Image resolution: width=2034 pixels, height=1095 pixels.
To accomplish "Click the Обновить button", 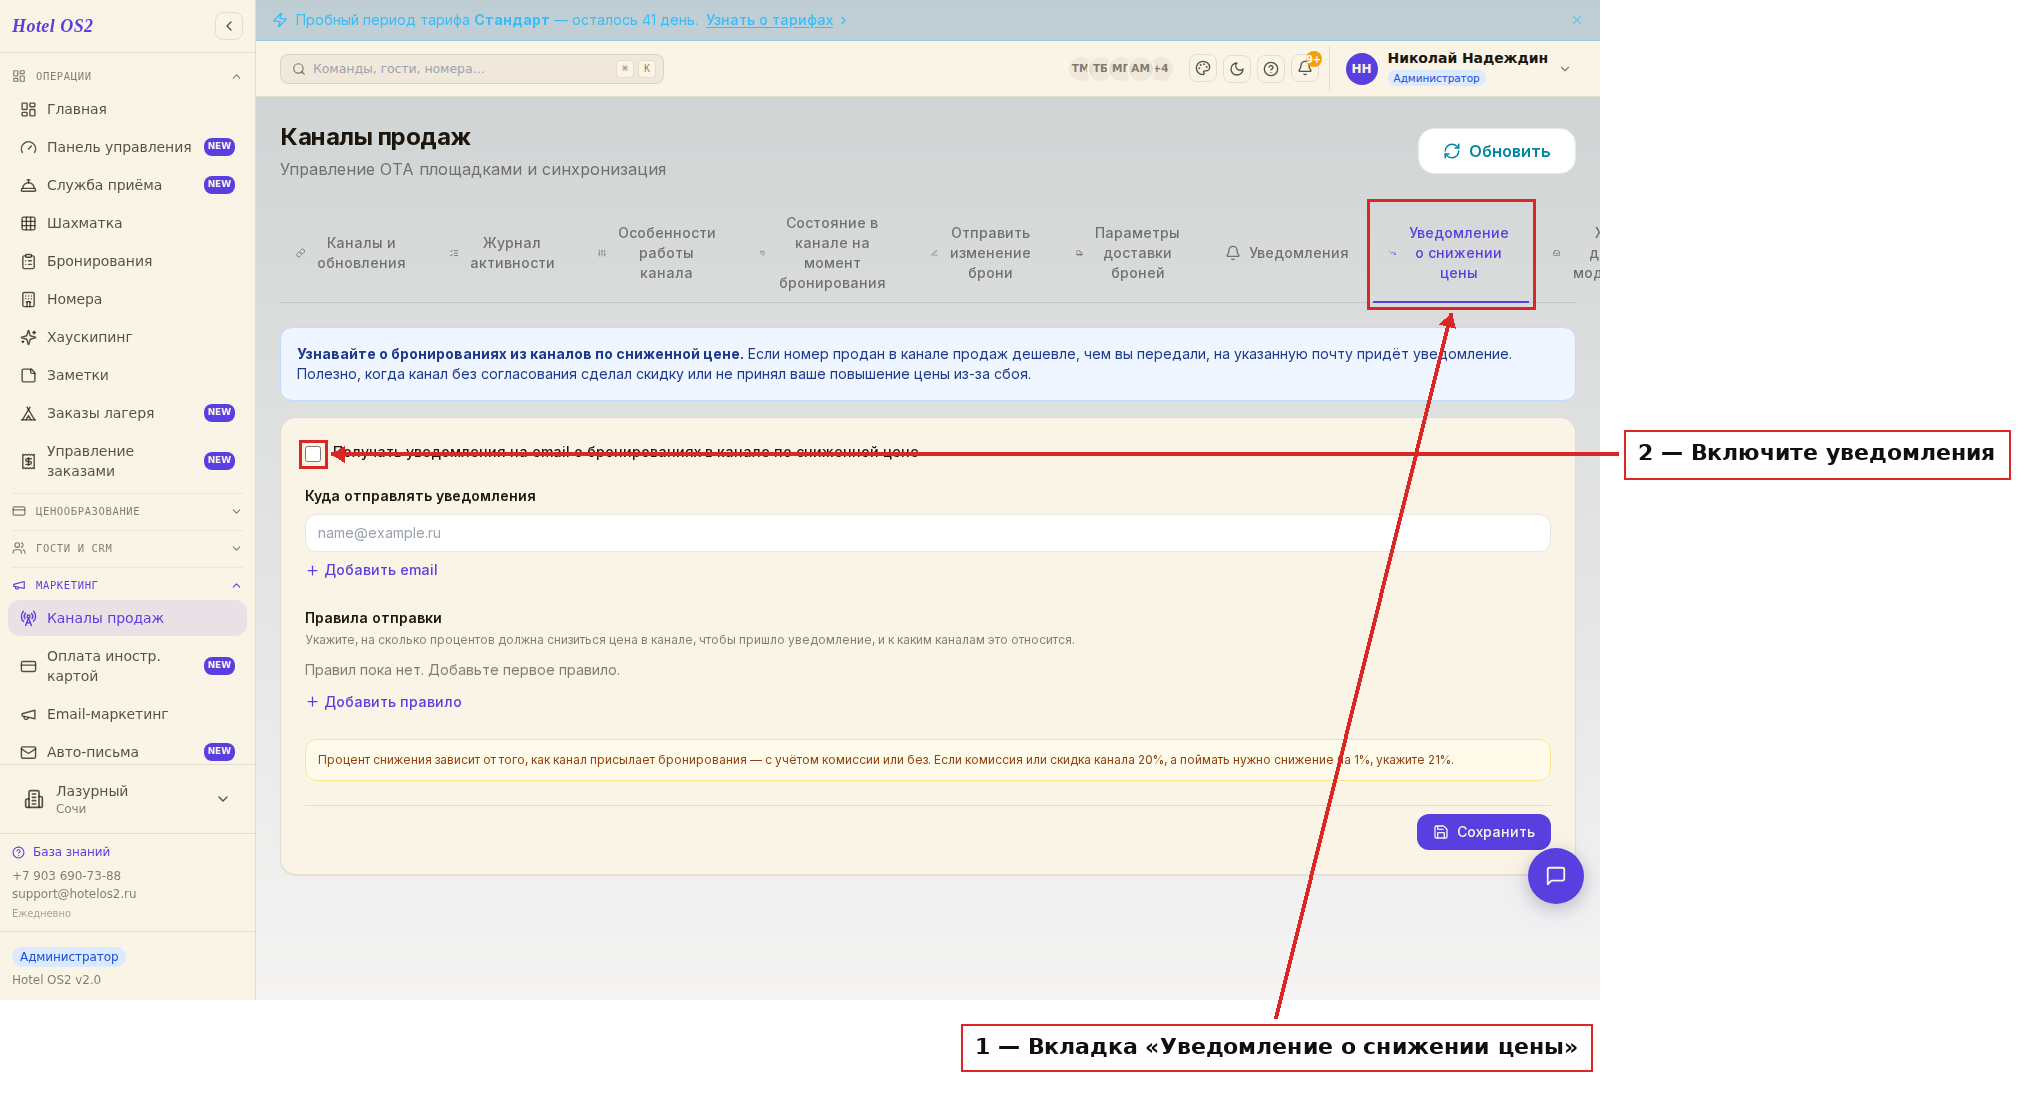I will tap(1496, 151).
